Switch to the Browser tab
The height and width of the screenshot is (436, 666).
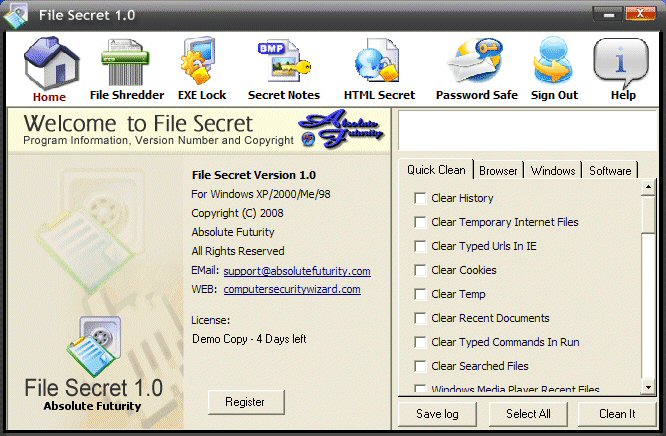tap(498, 171)
